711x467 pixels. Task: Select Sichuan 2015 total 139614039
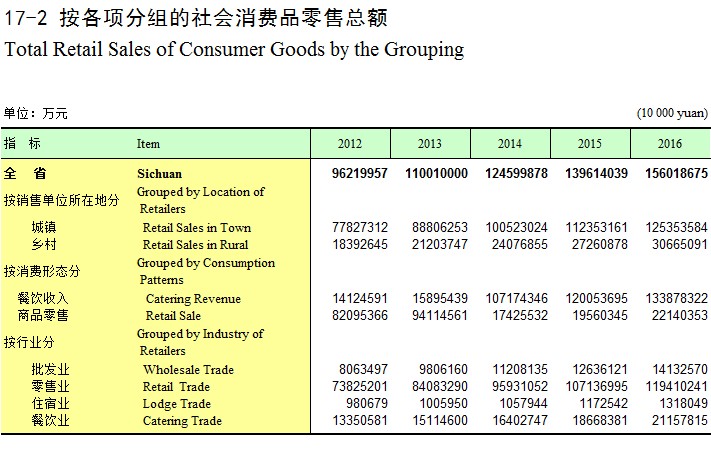(x=596, y=173)
